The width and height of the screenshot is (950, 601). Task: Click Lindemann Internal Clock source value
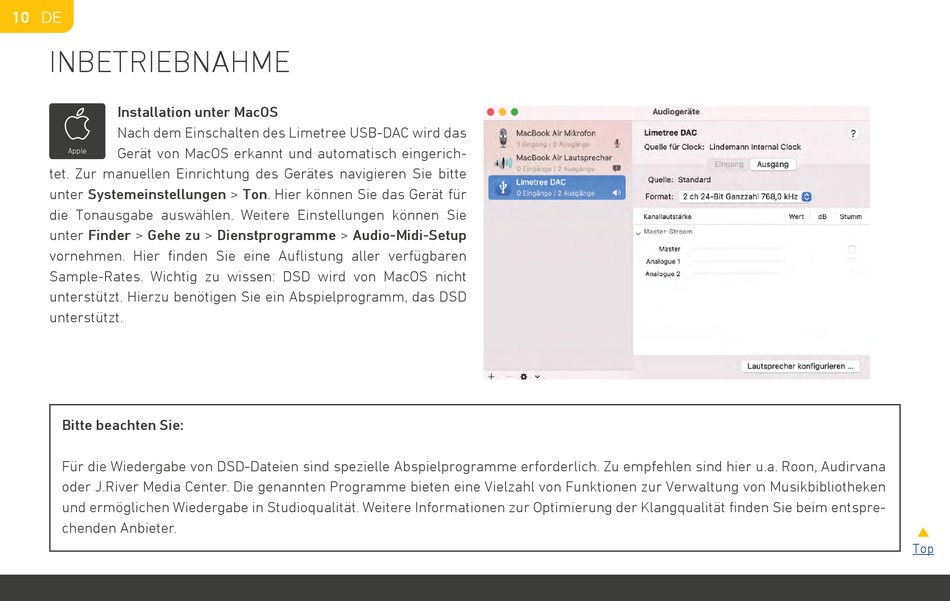[755, 147]
